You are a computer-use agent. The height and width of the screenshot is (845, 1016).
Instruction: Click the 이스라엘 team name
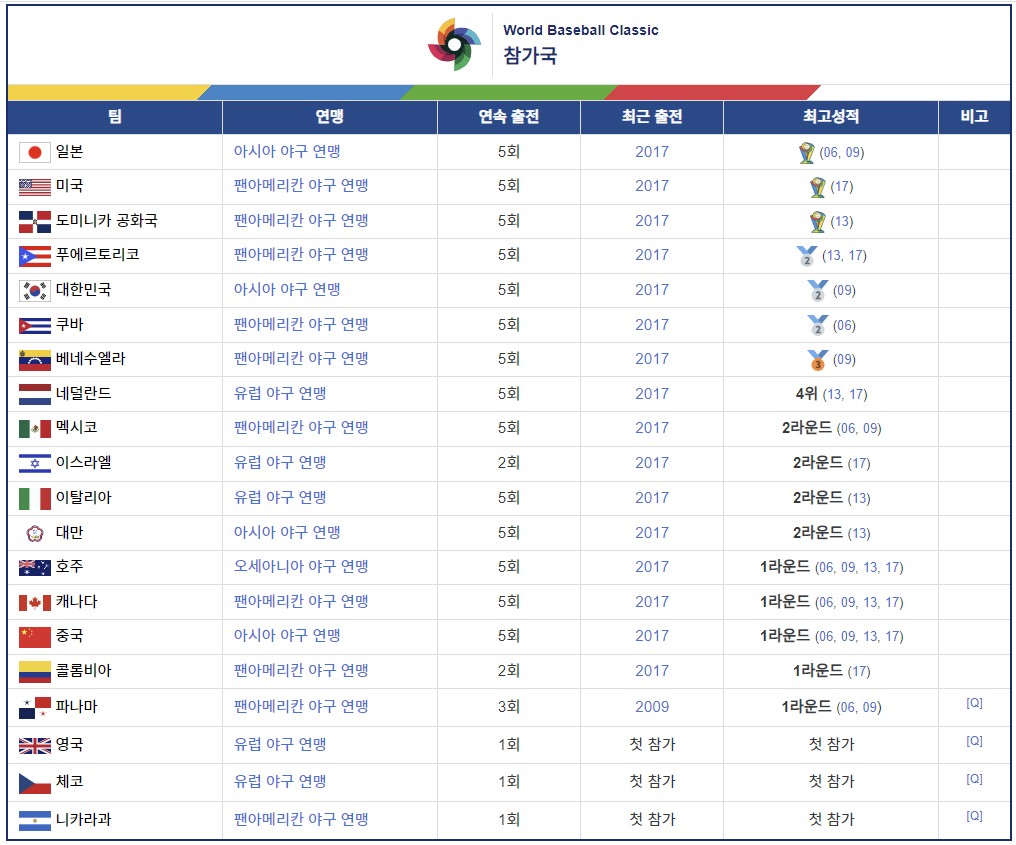tap(84, 463)
